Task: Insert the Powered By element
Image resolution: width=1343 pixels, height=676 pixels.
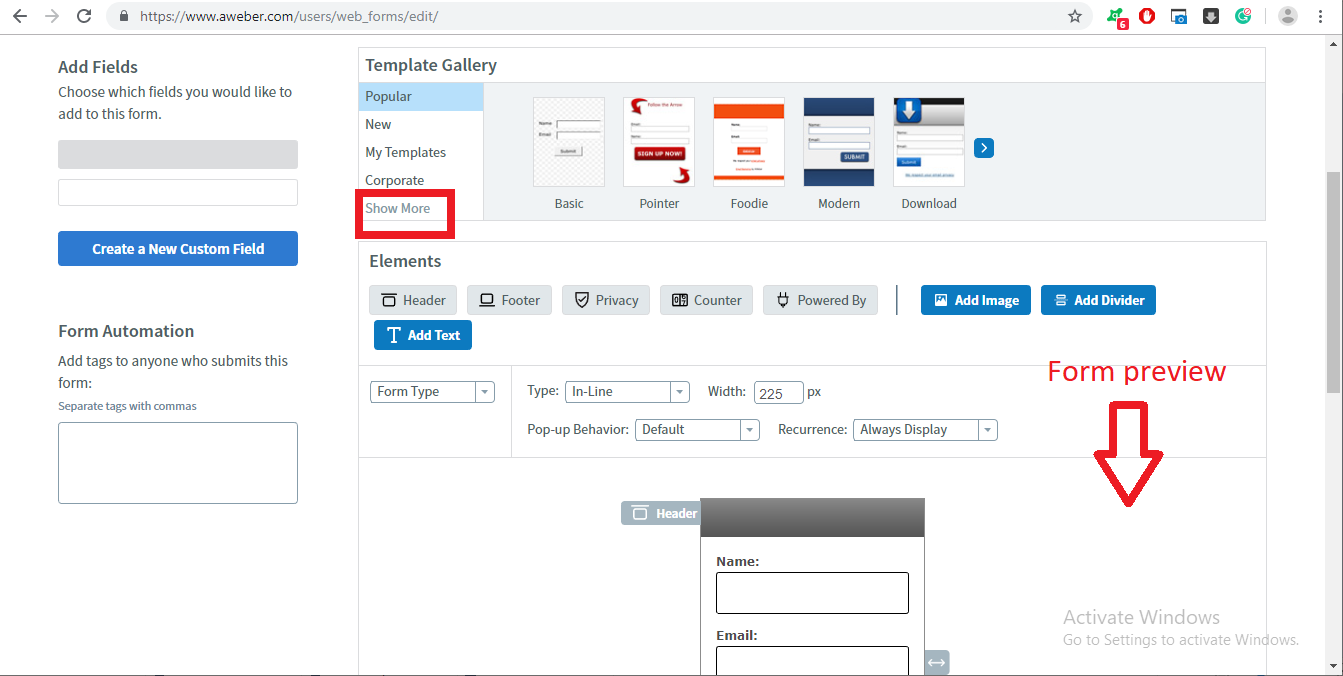Action: click(820, 299)
